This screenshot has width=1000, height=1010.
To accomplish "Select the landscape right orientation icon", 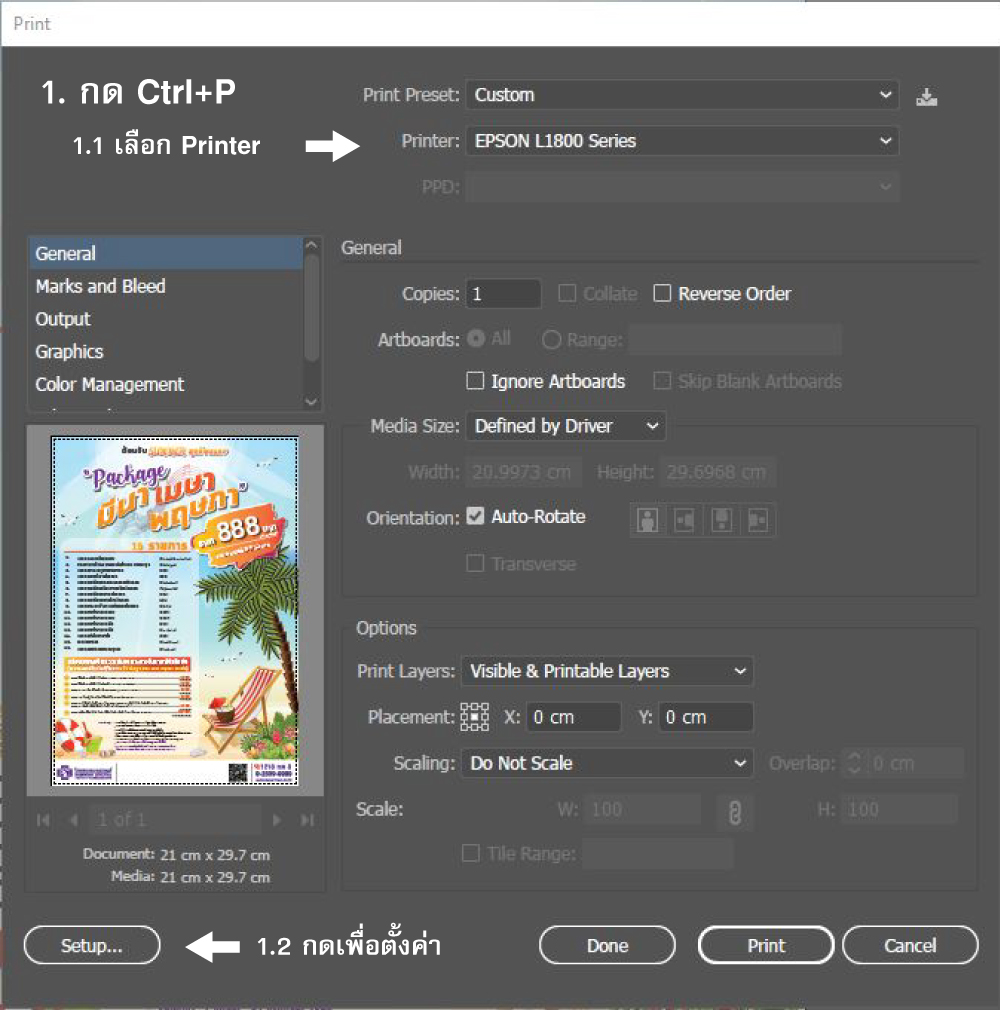I will [x=758, y=520].
